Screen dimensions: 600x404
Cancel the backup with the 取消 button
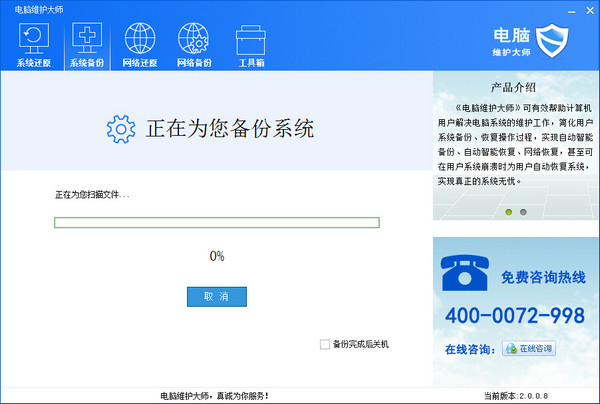217,296
